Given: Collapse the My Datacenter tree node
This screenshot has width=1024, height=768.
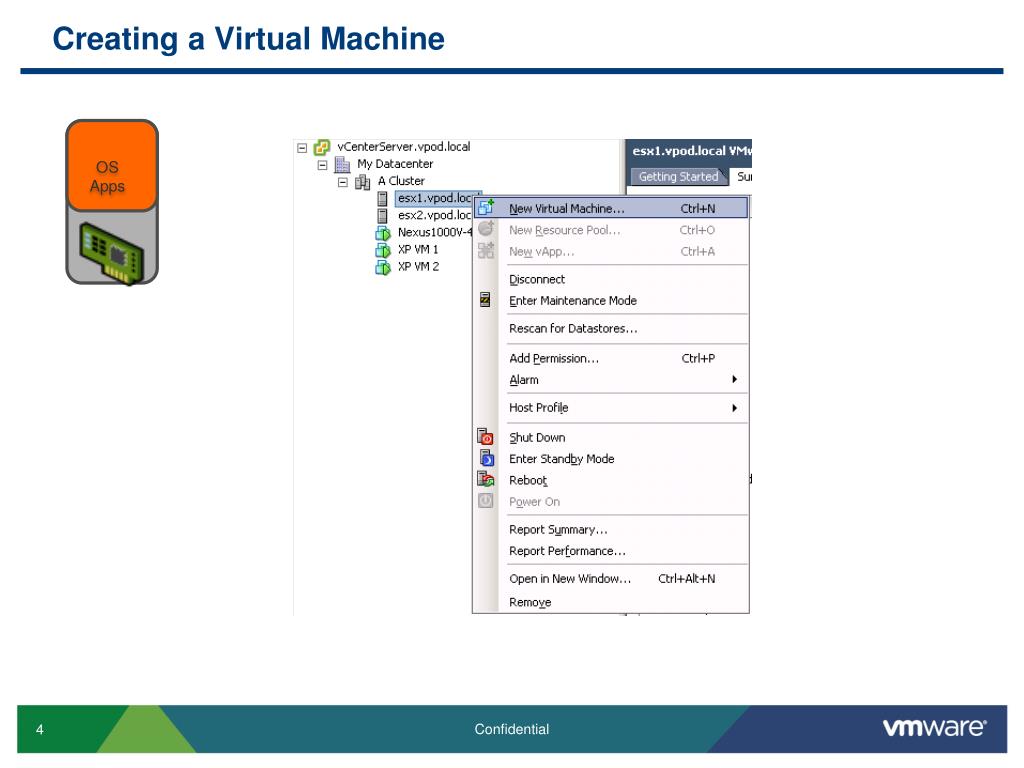Looking at the screenshot, I should pyautogui.click(x=322, y=165).
